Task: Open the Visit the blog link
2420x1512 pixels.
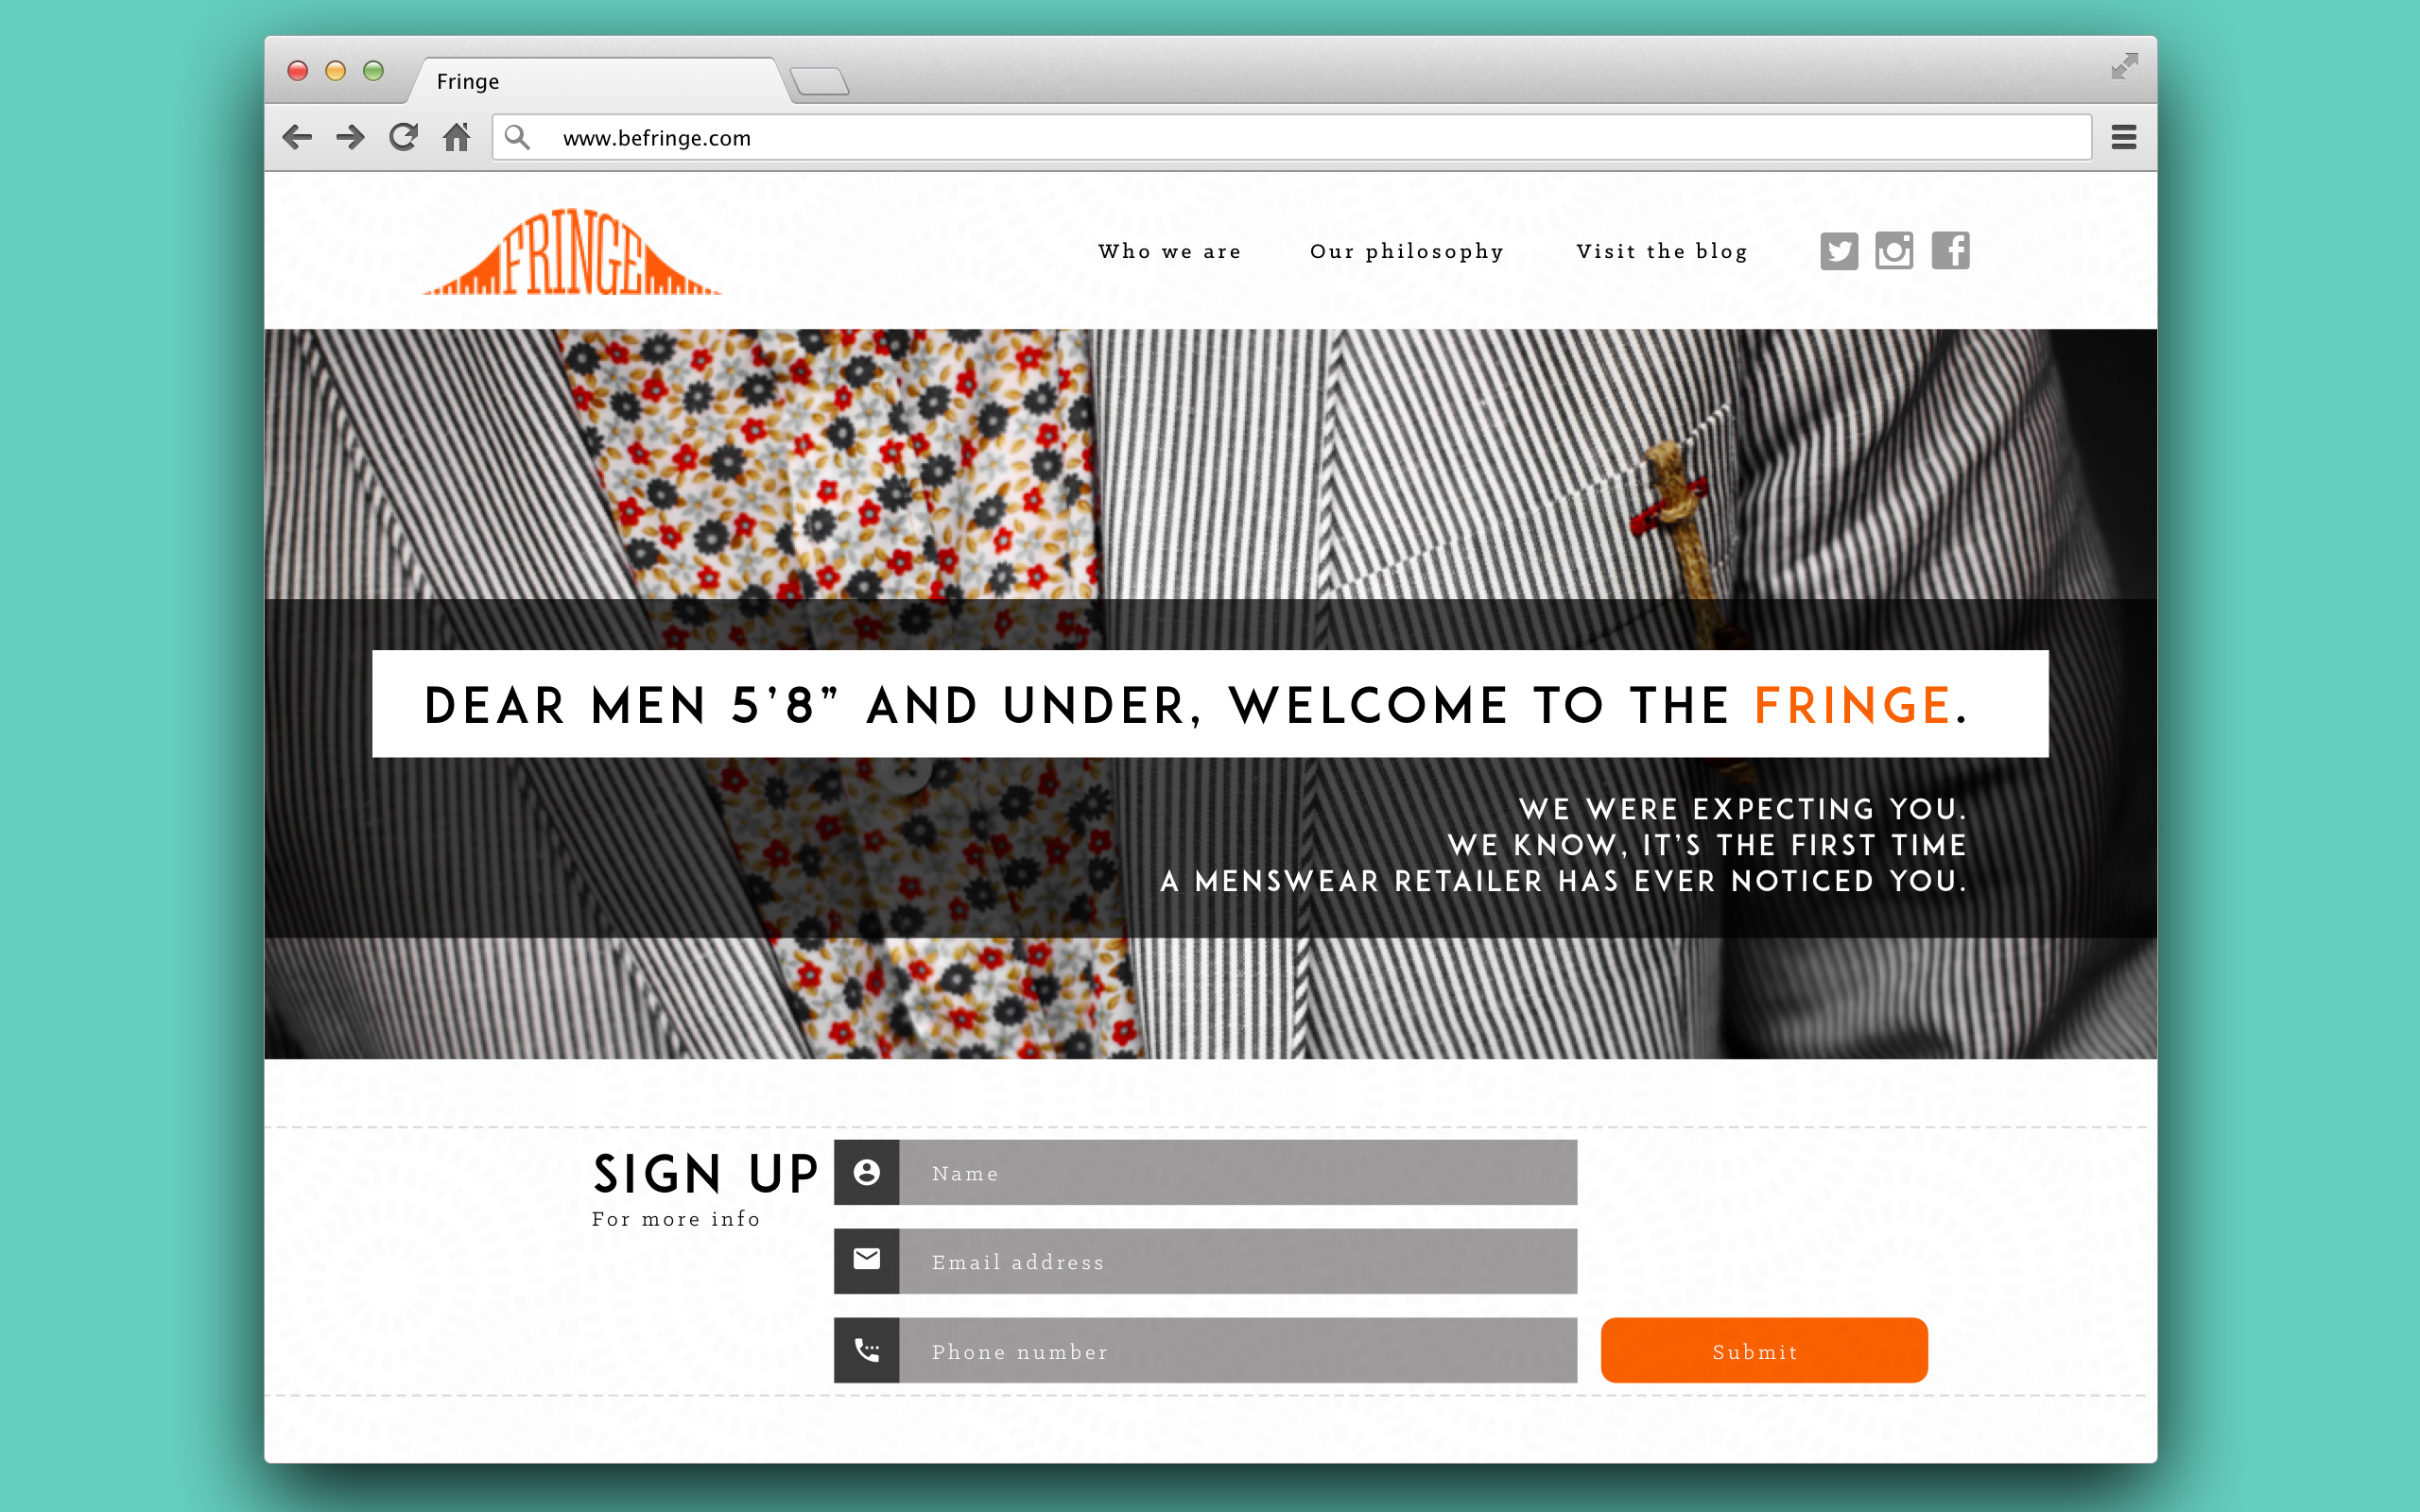Action: 1662,252
